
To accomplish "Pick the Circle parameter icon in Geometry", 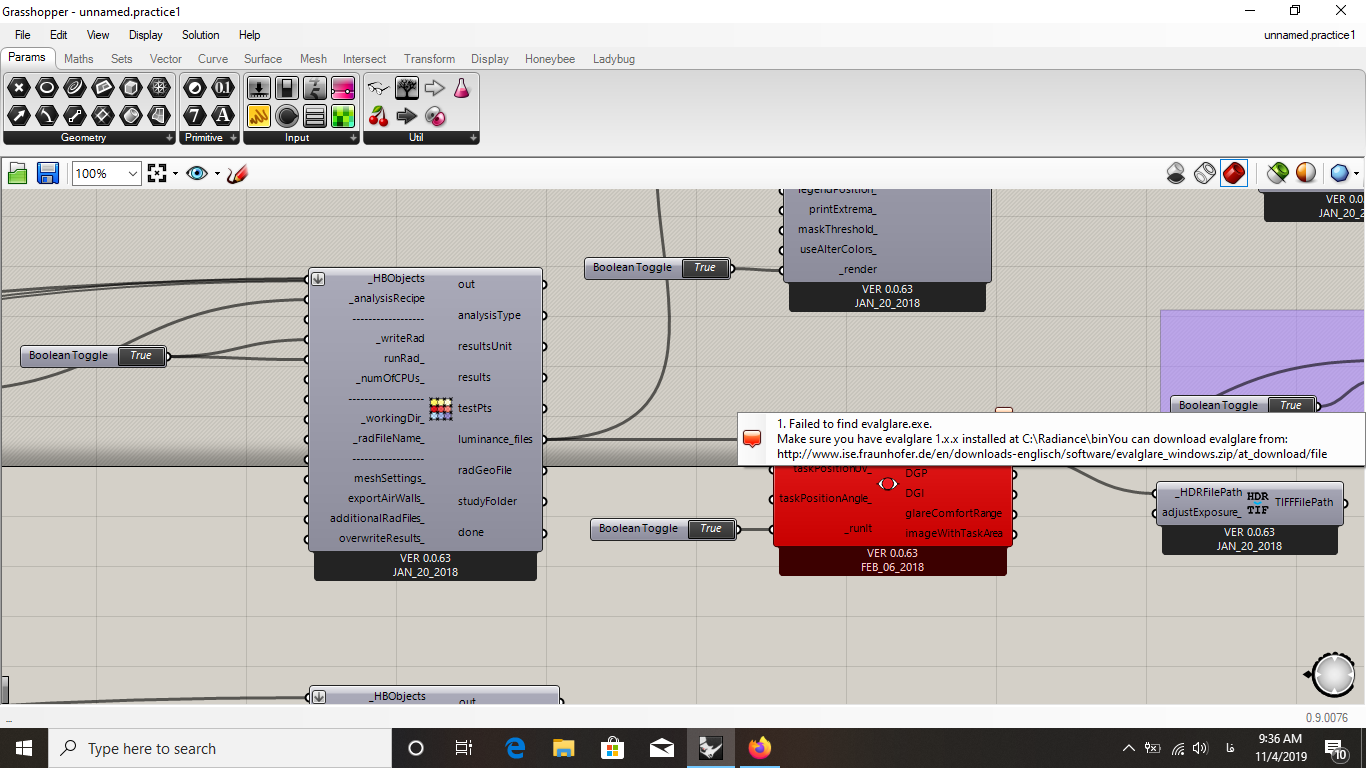I will (46, 88).
